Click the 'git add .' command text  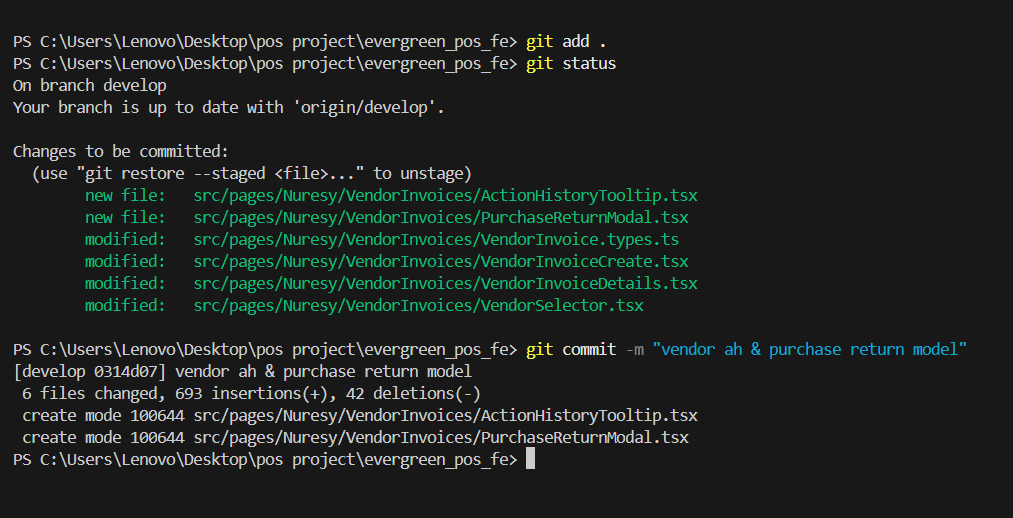coord(562,42)
